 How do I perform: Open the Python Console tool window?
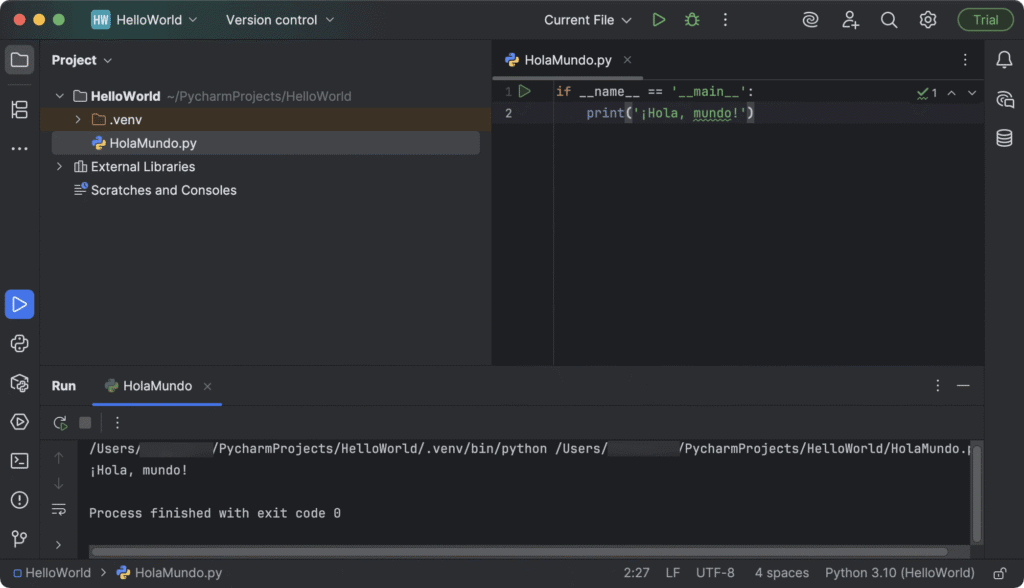(19, 343)
